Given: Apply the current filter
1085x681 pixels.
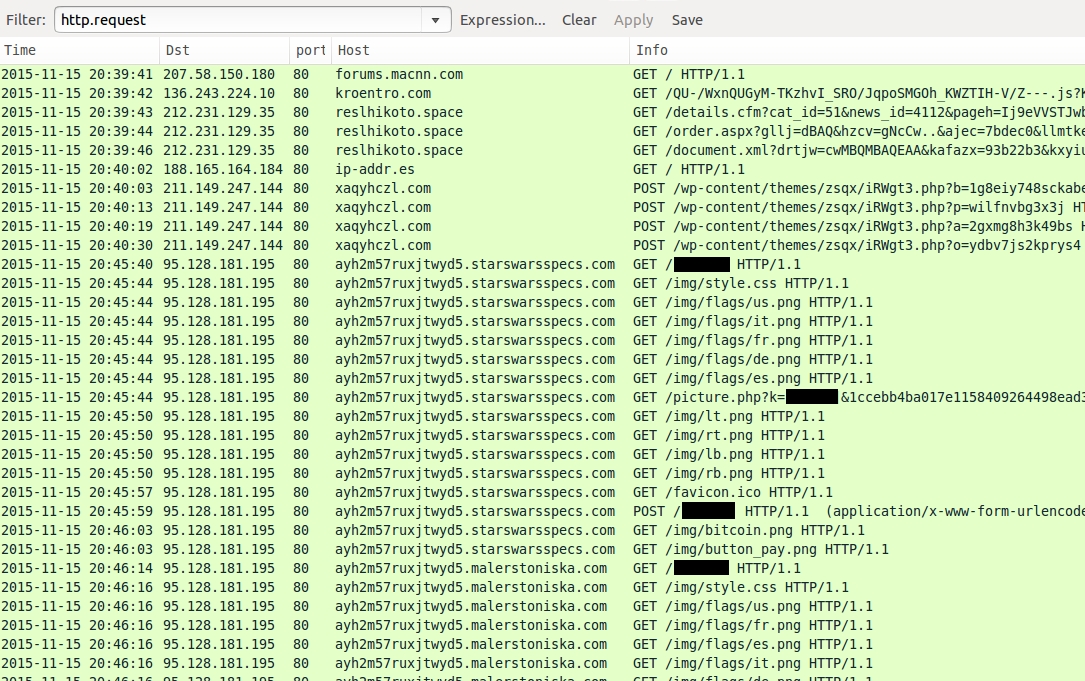Looking at the screenshot, I should tap(633, 20).
